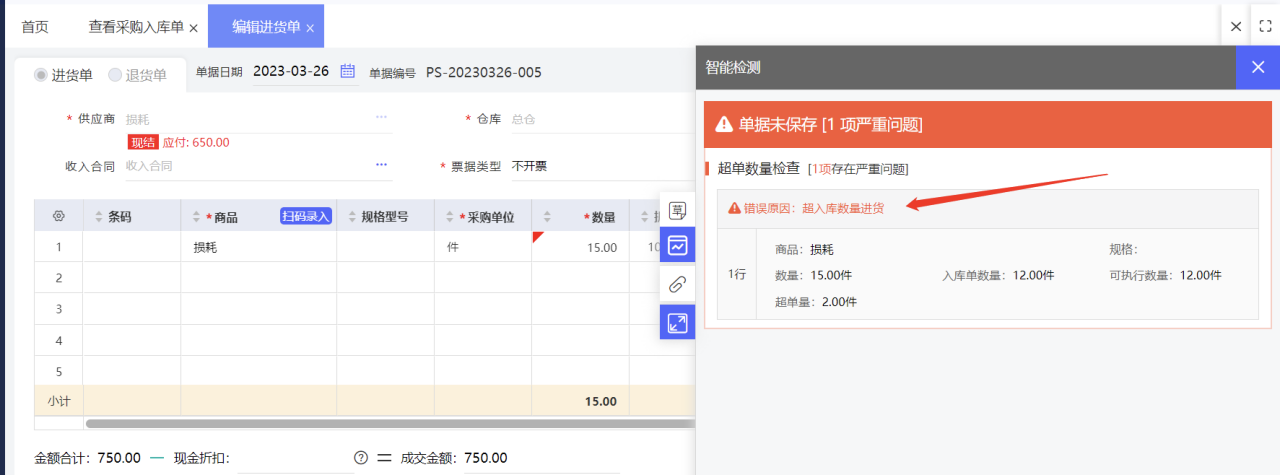The height and width of the screenshot is (475, 1280).
Task: Switch to the 查看采购入库单 tab
Action: tap(136, 27)
